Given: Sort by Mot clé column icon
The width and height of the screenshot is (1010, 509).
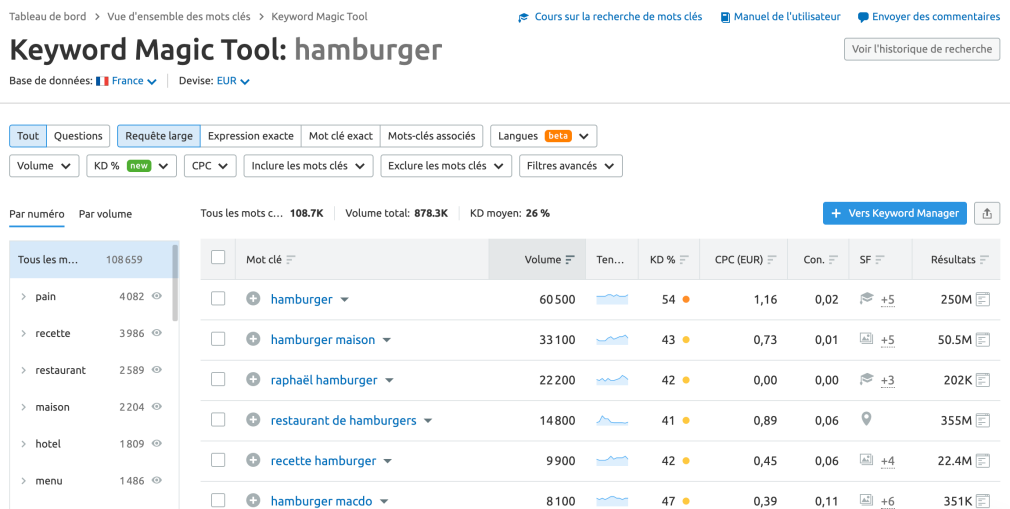Looking at the screenshot, I should (x=291, y=260).
